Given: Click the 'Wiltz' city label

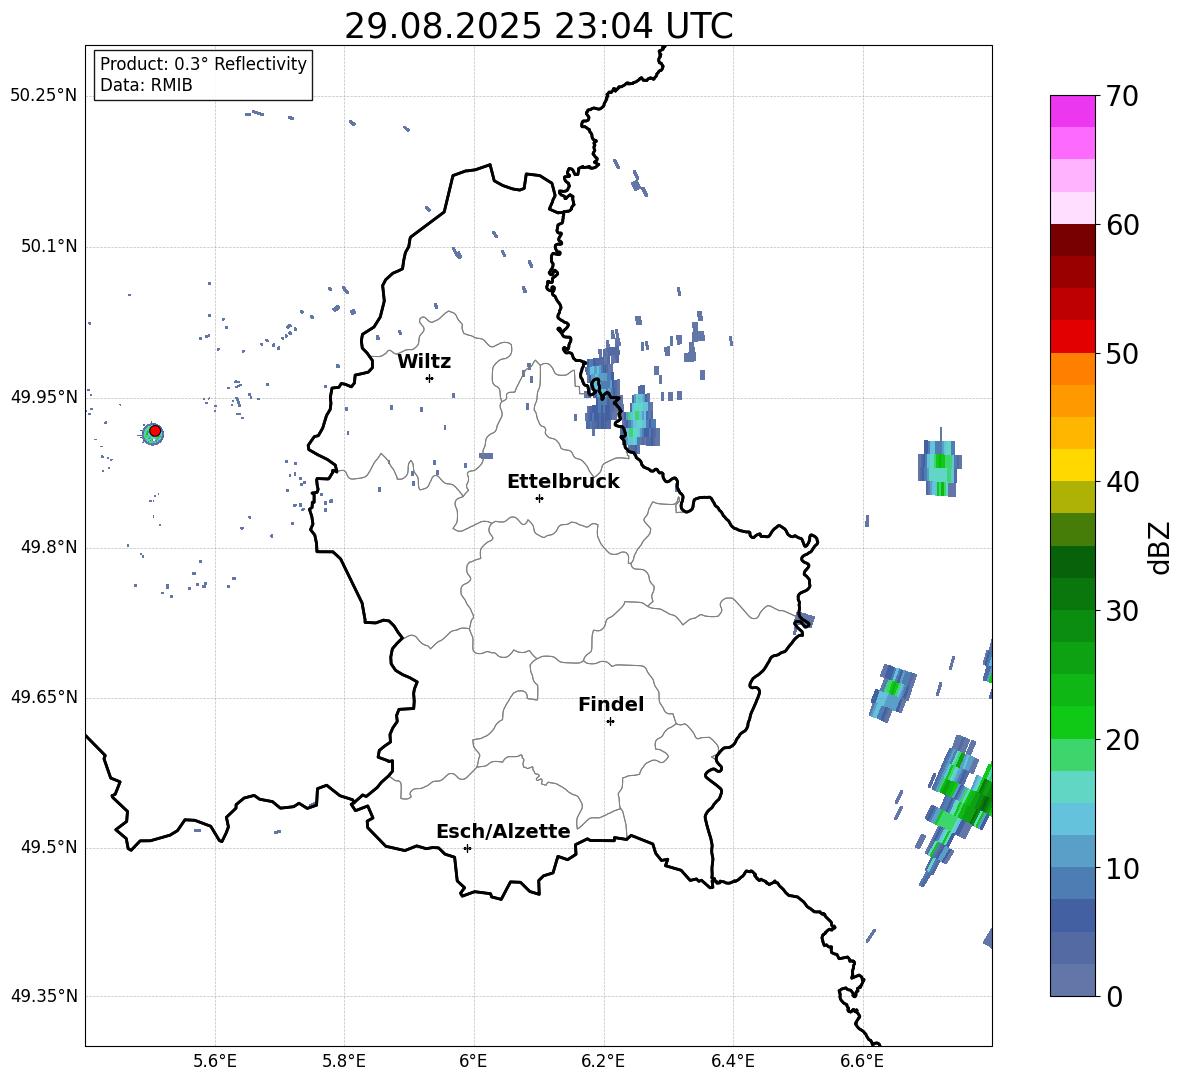Looking at the screenshot, I should point(424,362).
